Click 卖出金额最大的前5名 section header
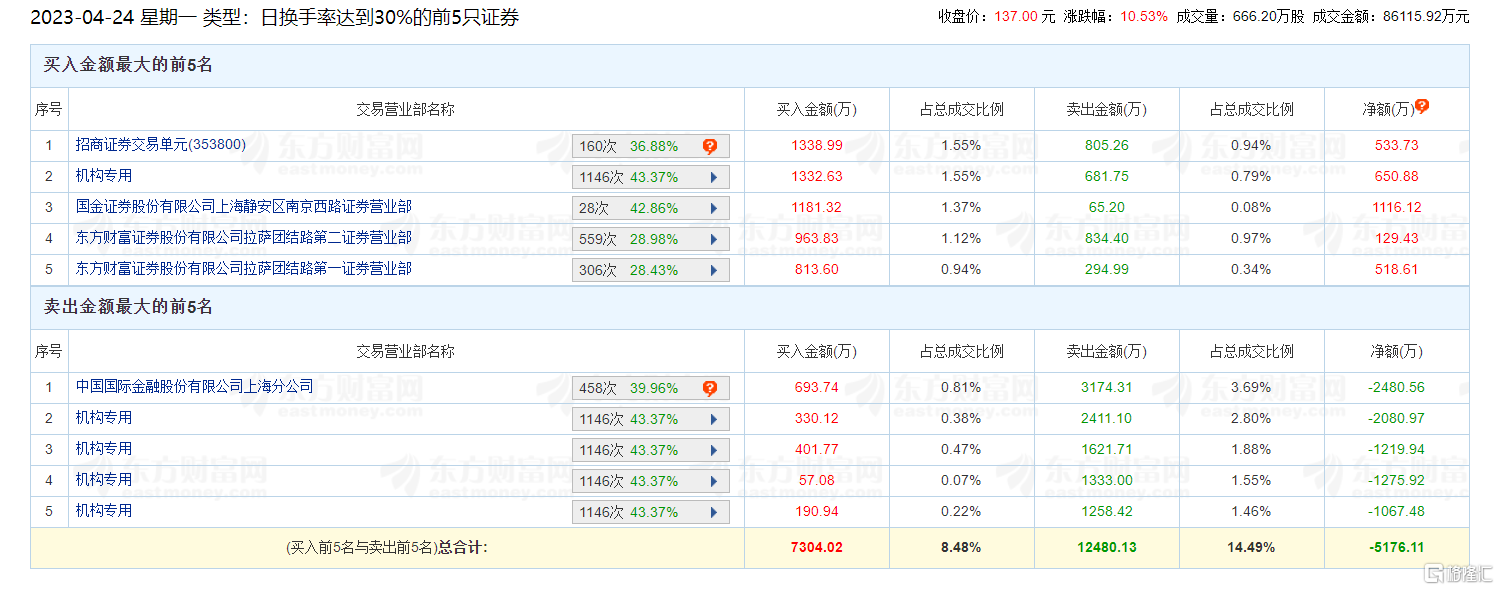Viewport: 1499px width, 590px height. [x=128, y=307]
